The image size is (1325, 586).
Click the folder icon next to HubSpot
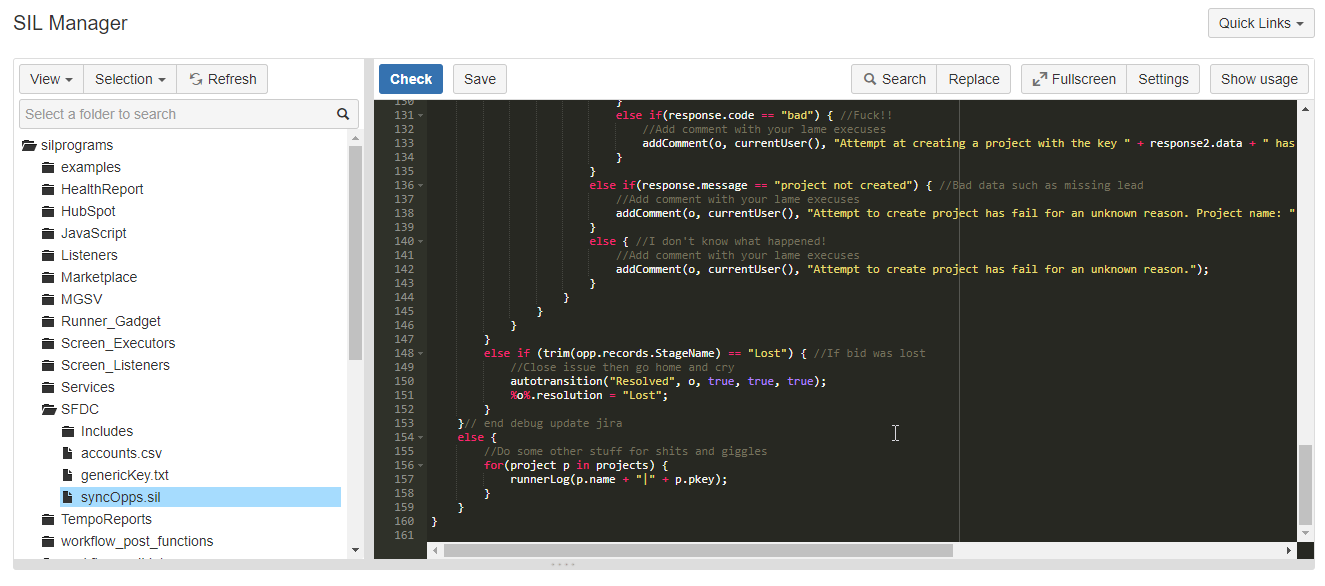(x=48, y=211)
